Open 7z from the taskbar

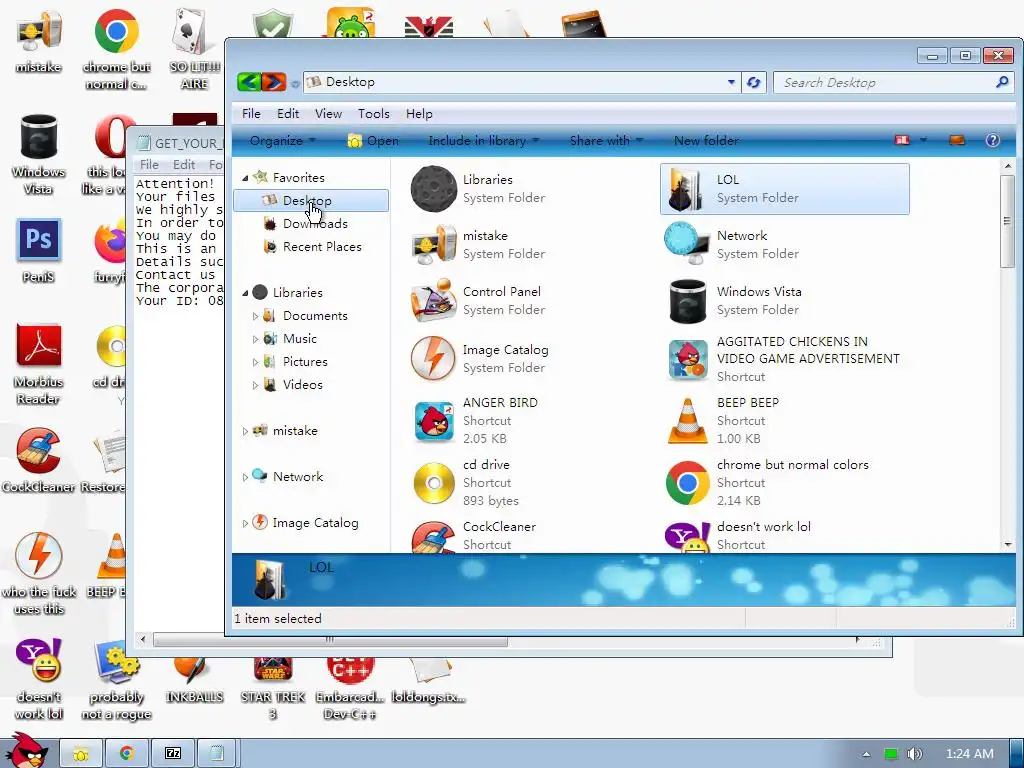click(173, 753)
